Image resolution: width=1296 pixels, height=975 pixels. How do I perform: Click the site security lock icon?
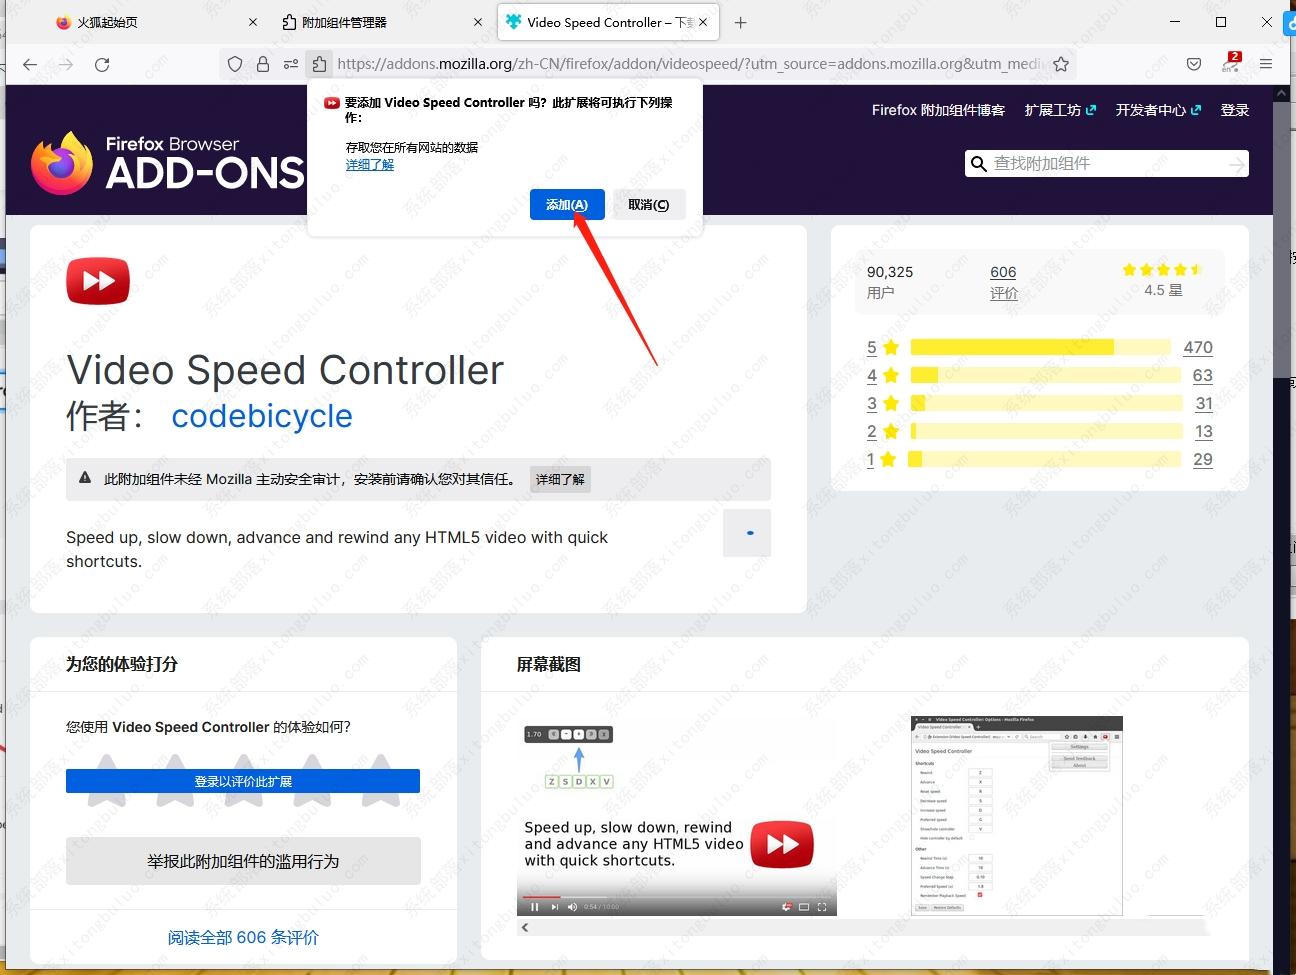click(x=263, y=64)
